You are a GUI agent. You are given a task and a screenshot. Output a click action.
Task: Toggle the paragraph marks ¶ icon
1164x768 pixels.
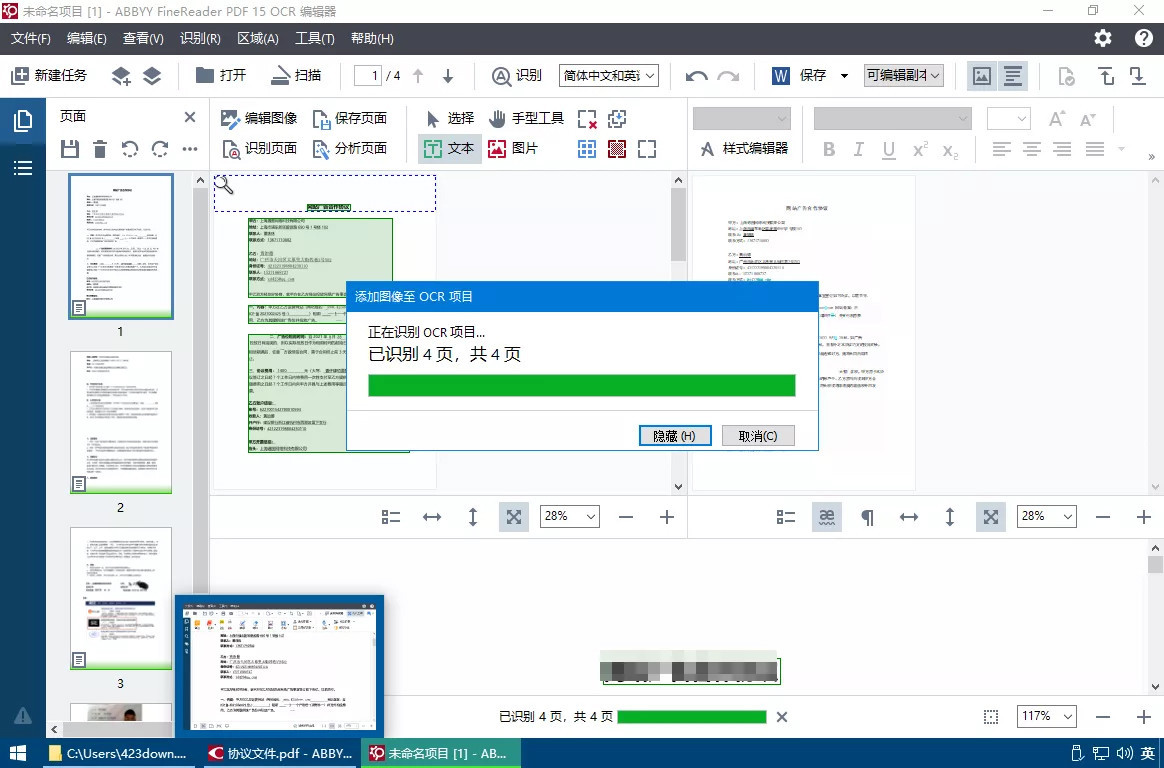(867, 517)
